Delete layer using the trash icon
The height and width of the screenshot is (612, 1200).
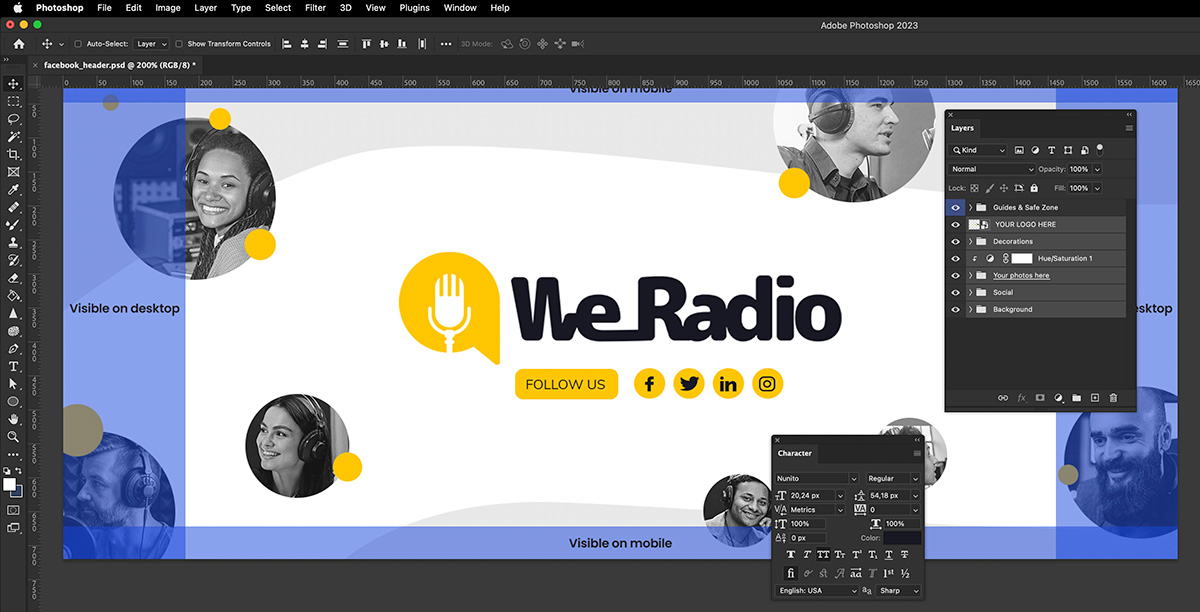click(1113, 398)
